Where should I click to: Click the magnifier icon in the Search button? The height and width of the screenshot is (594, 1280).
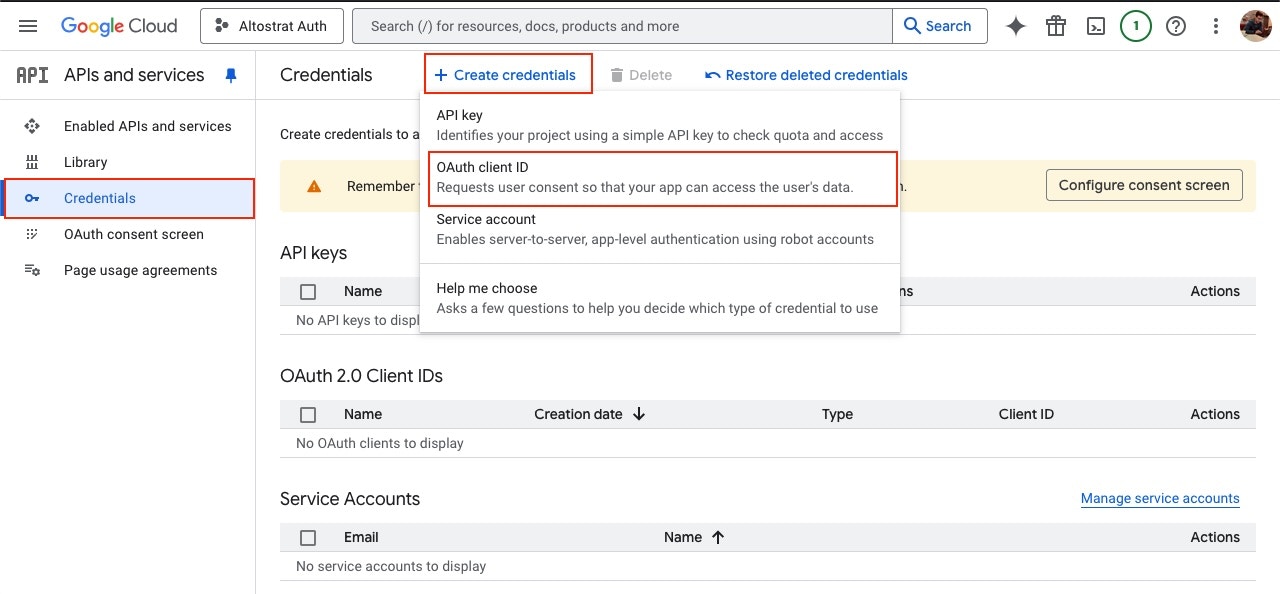912,26
